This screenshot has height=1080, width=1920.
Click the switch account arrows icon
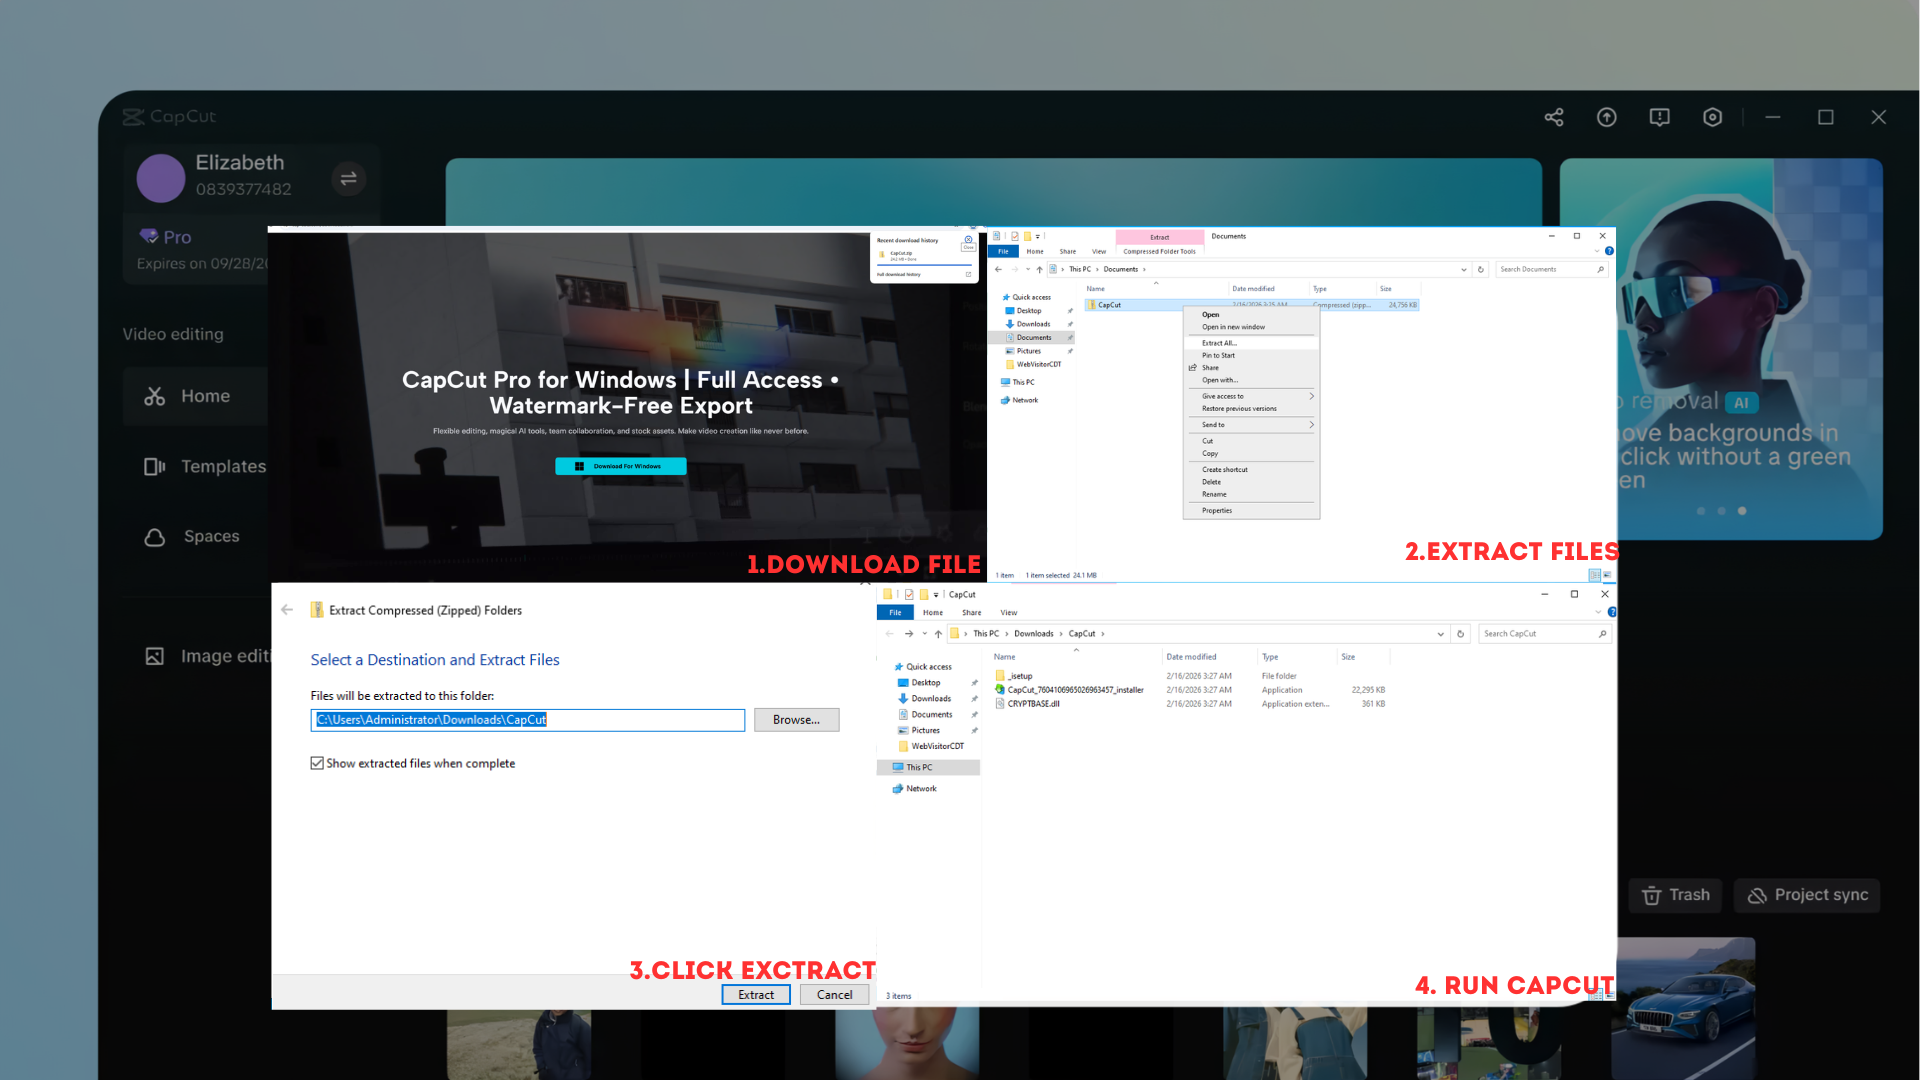[x=348, y=179]
